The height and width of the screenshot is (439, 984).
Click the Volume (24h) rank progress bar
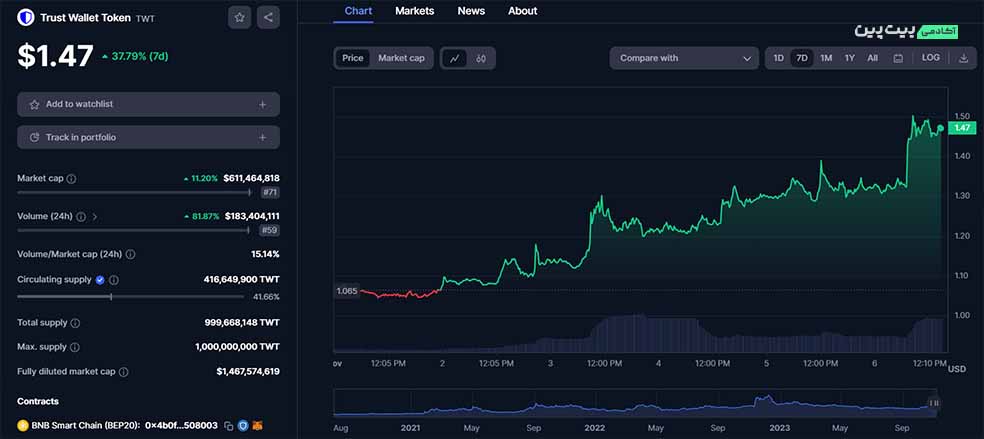[134, 230]
